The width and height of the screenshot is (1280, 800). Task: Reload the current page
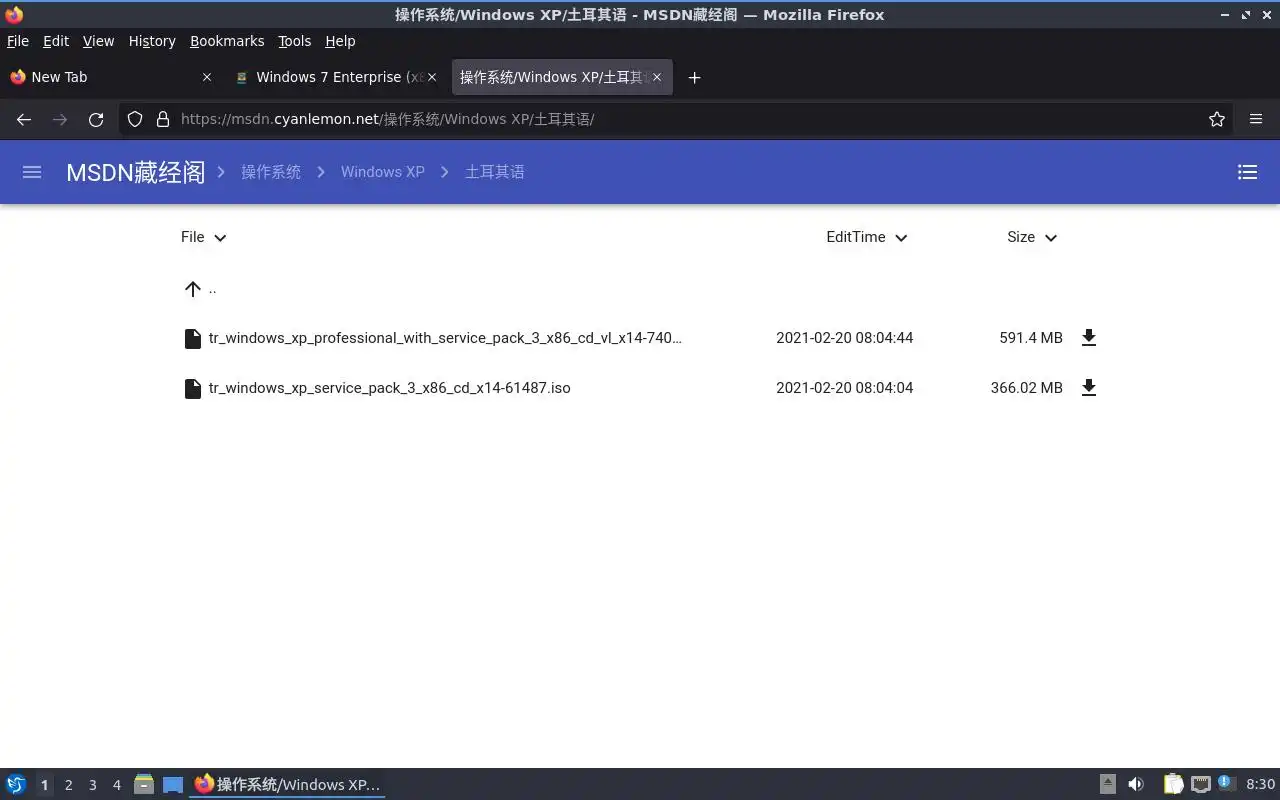click(x=96, y=119)
